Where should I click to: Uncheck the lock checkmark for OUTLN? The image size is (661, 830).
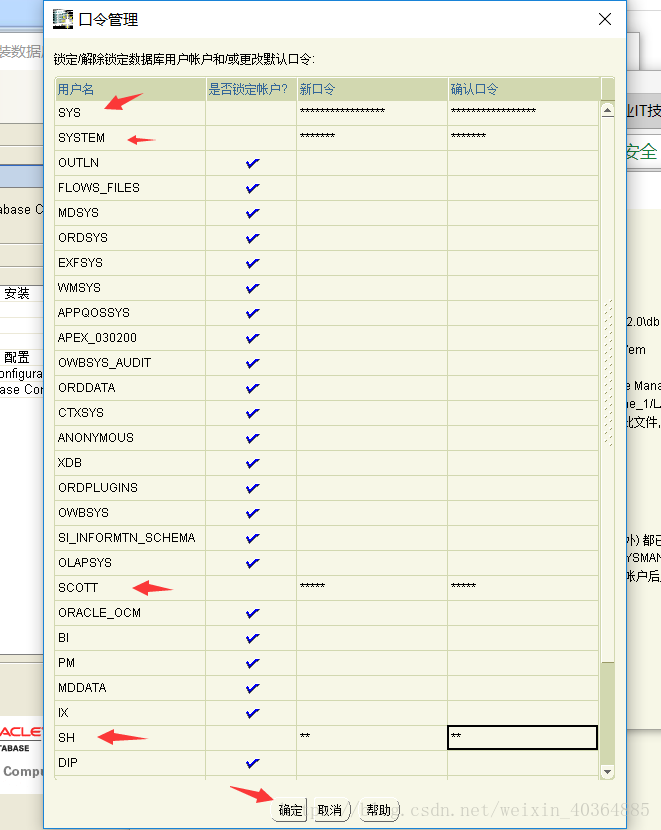click(x=252, y=163)
